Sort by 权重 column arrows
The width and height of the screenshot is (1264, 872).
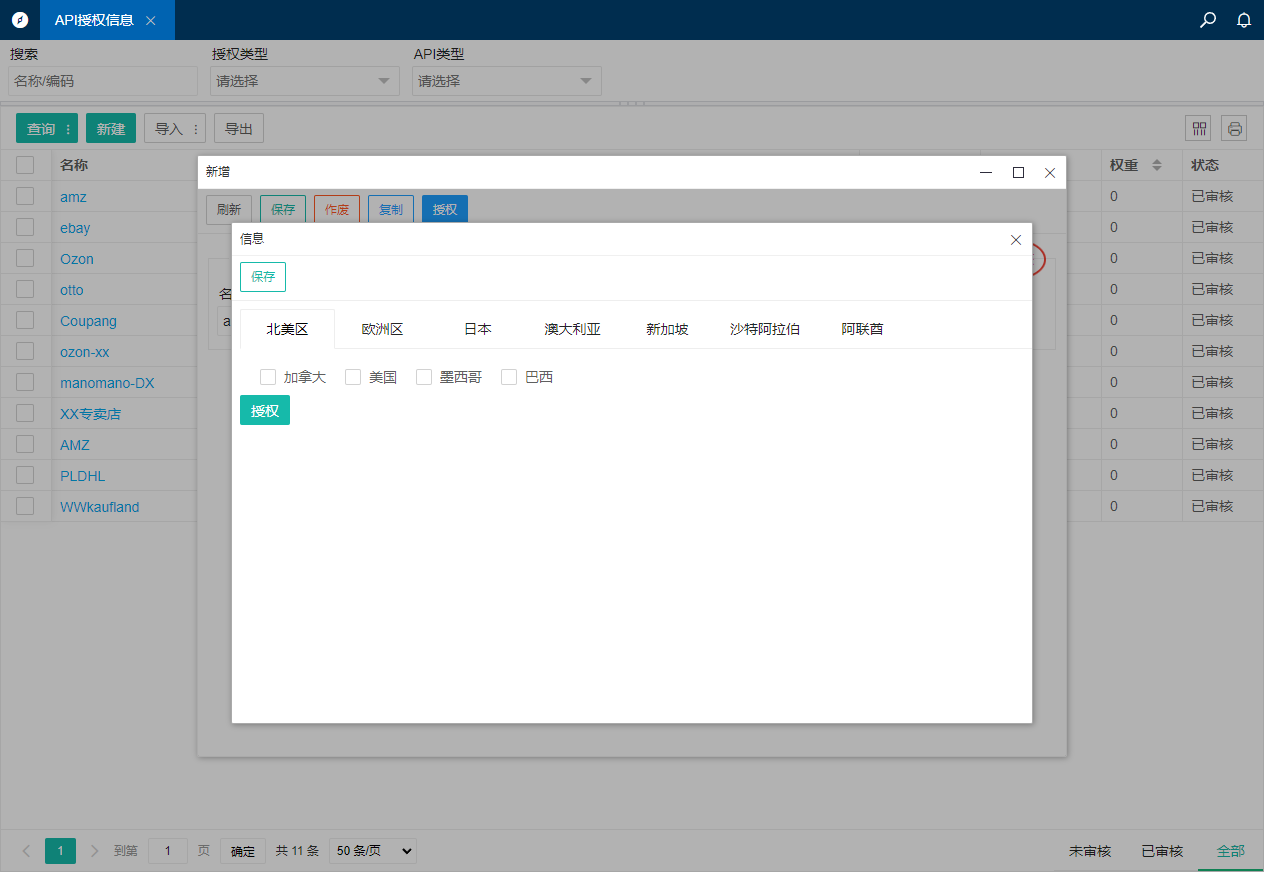click(1157, 165)
